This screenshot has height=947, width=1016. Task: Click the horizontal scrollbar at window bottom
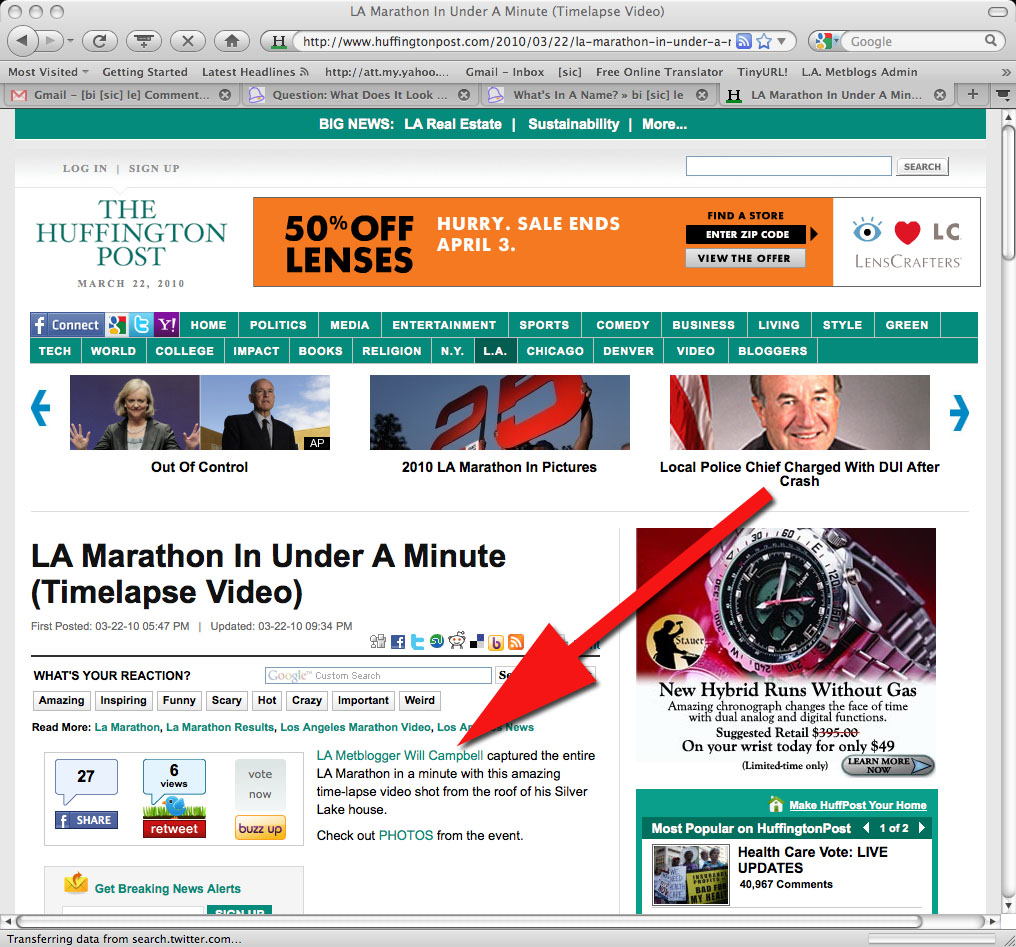[469, 920]
